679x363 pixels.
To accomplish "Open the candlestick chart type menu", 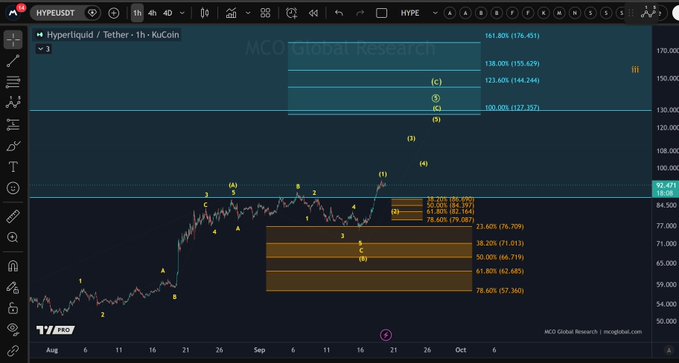I will coord(205,13).
